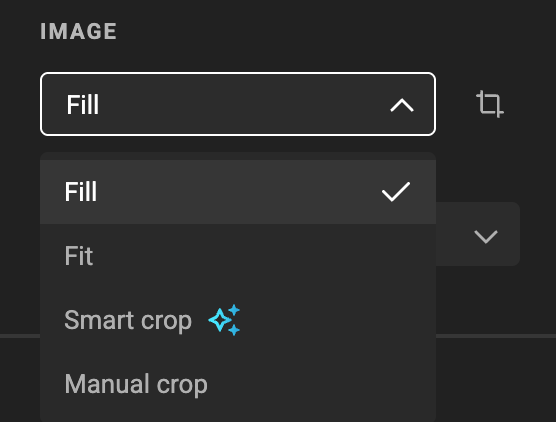The height and width of the screenshot is (422, 556).
Task: Click the Fit text label
Action: pos(79,256)
